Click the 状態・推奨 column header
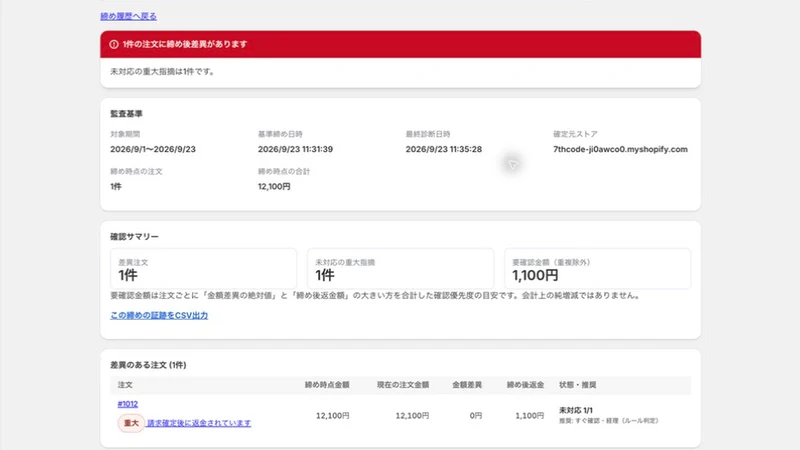The height and width of the screenshot is (450, 800). 578,385
